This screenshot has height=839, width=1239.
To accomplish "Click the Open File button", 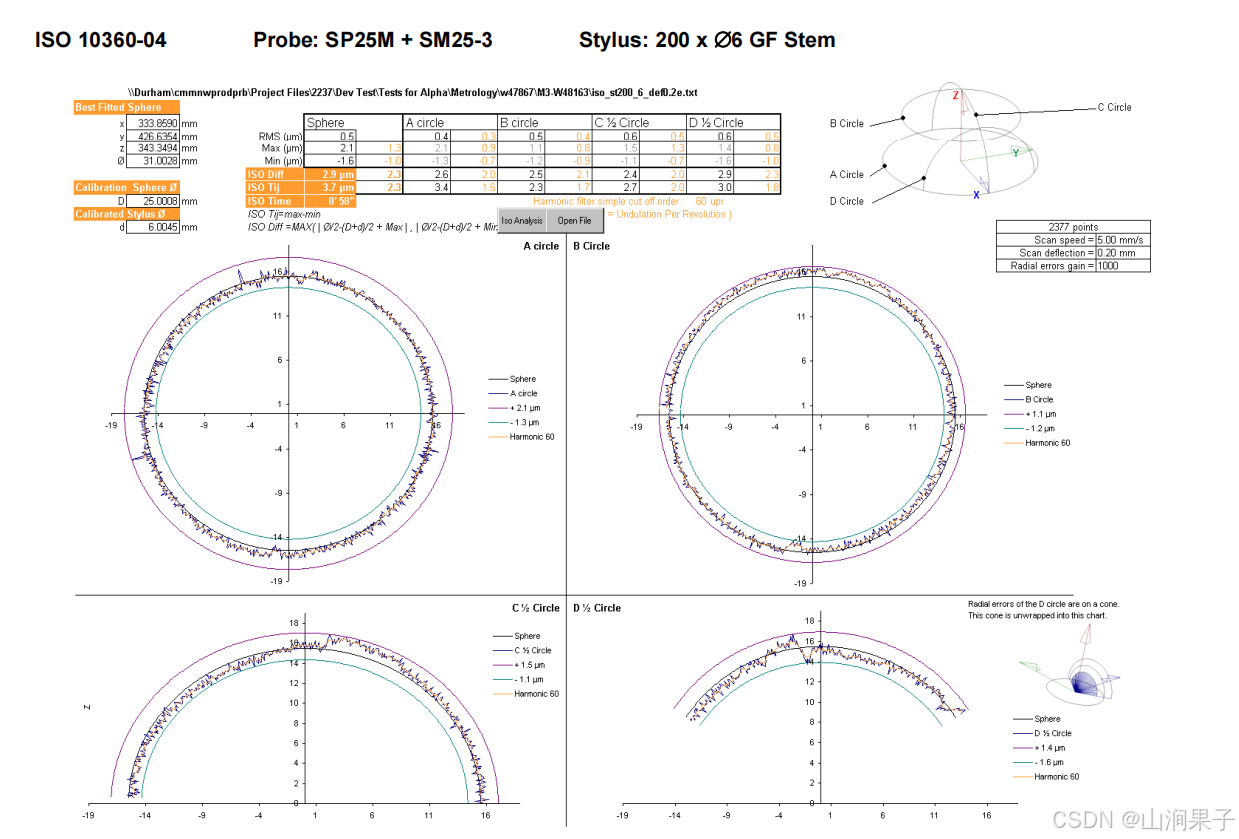I will [x=574, y=220].
